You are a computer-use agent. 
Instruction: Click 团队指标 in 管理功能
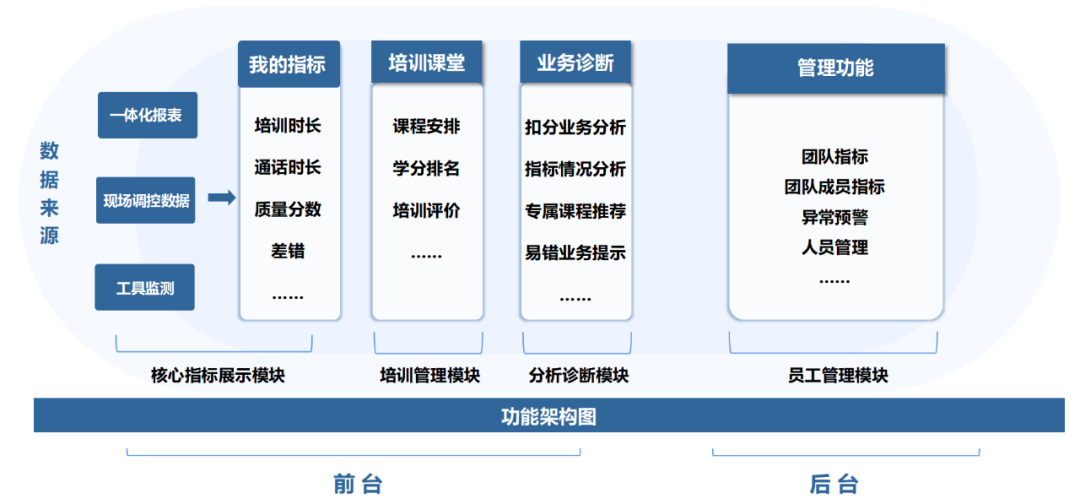[x=835, y=156]
